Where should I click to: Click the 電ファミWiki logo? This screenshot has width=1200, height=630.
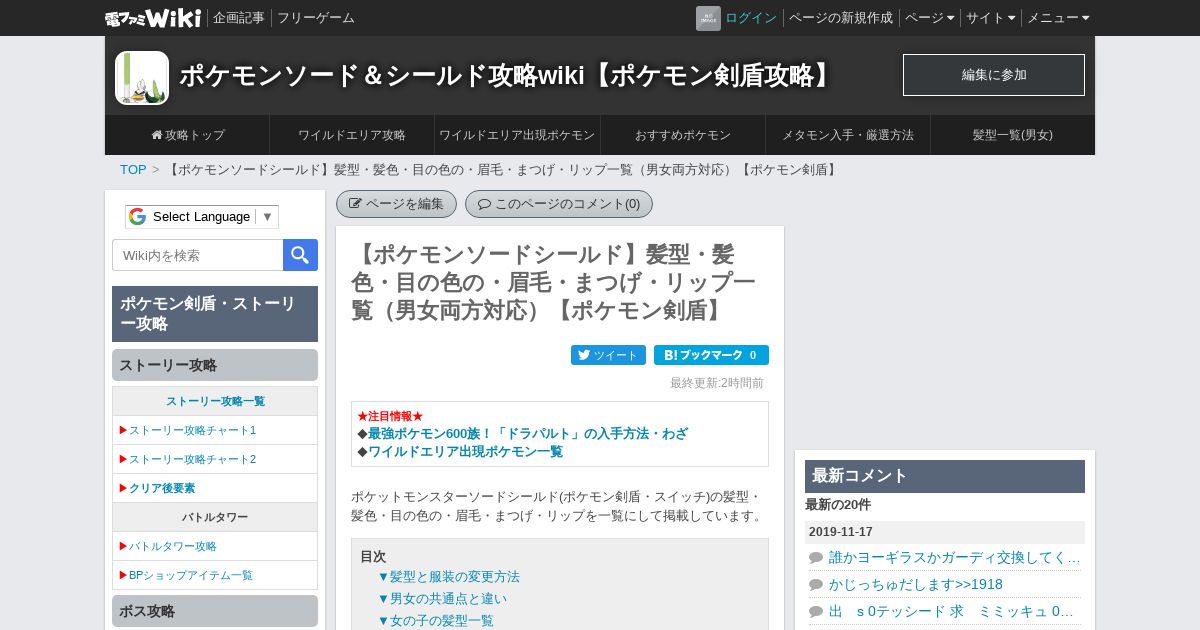(153, 18)
